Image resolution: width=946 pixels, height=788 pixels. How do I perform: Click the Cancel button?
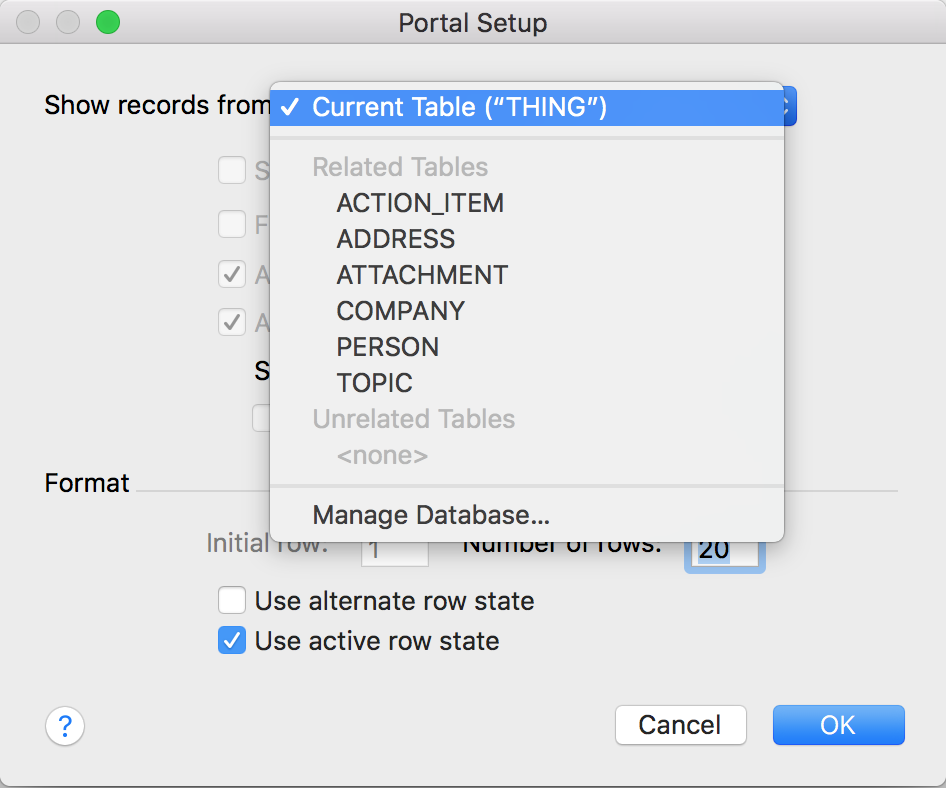point(680,725)
